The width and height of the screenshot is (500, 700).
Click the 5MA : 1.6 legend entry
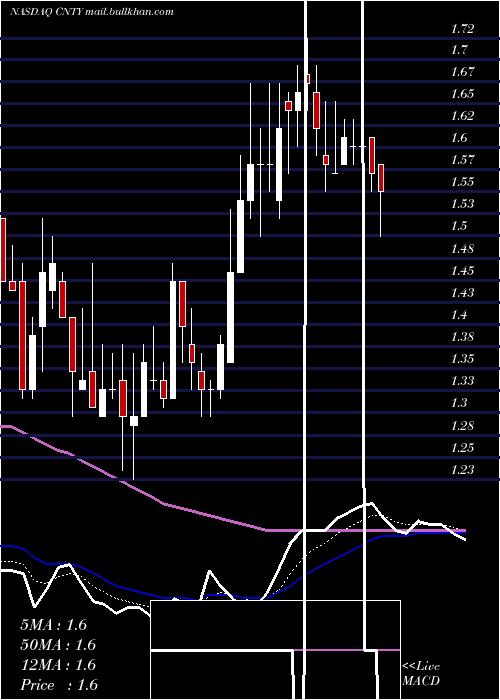pyautogui.click(x=54, y=625)
